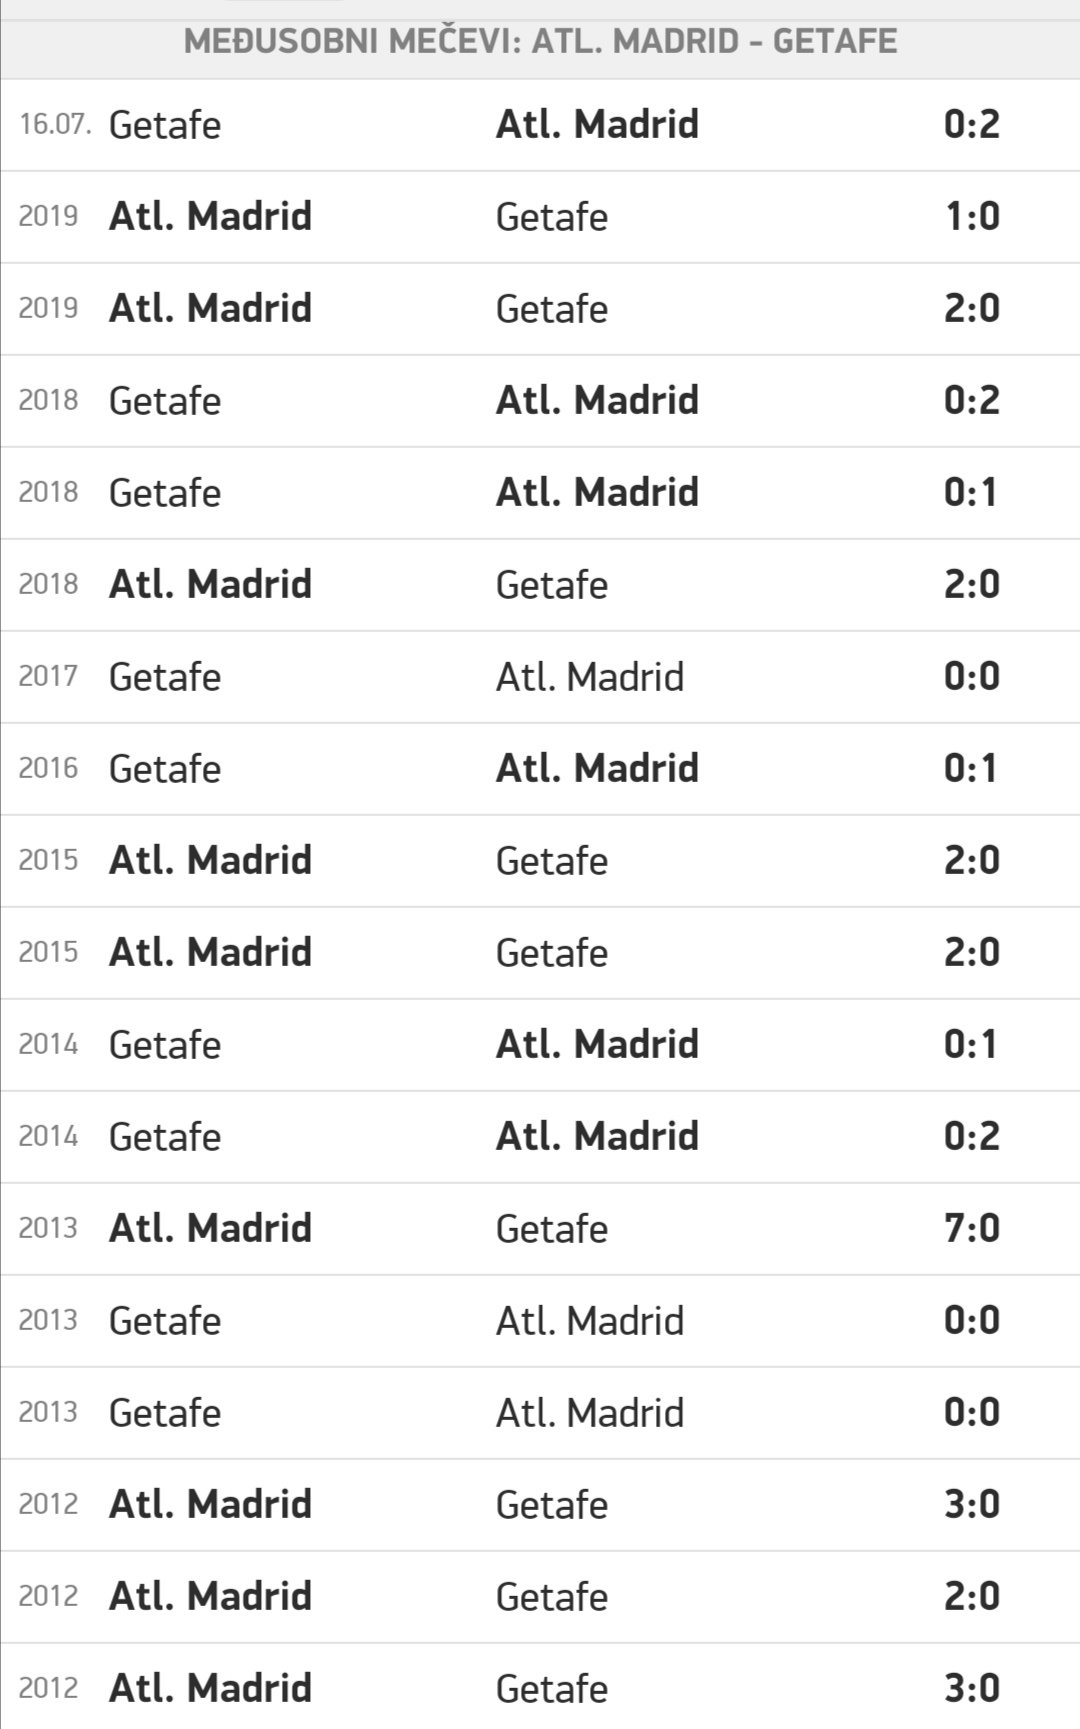This screenshot has width=1080, height=1729.
Task: Select the 2012 match ending 2:0
Action: [540, 1597]
